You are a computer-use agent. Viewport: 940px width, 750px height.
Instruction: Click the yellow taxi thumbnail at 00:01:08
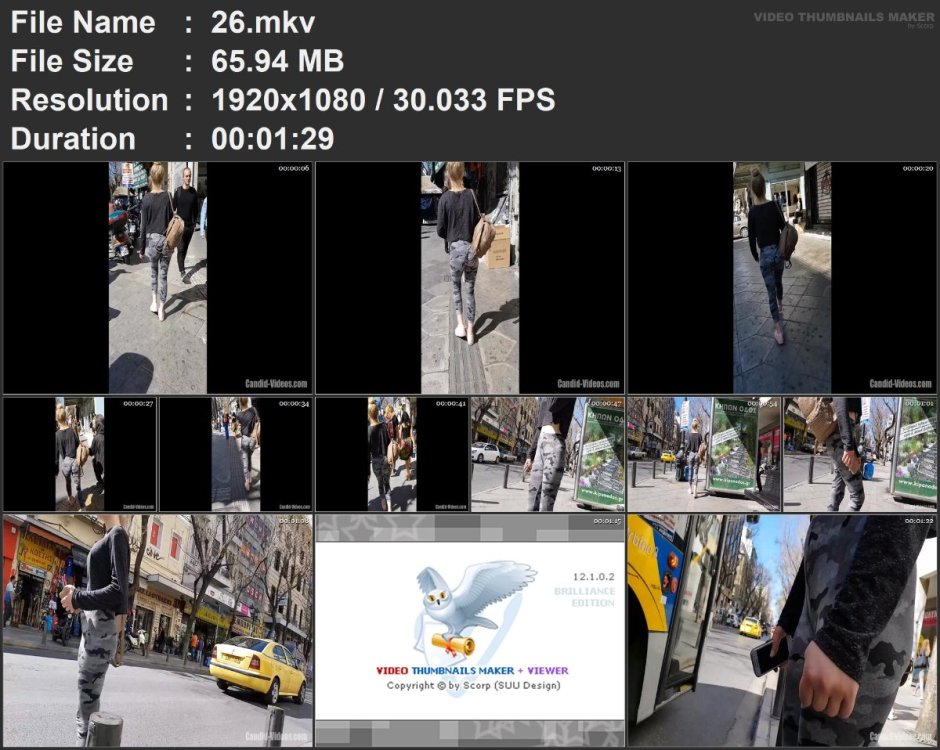click(x=158, y=630)
